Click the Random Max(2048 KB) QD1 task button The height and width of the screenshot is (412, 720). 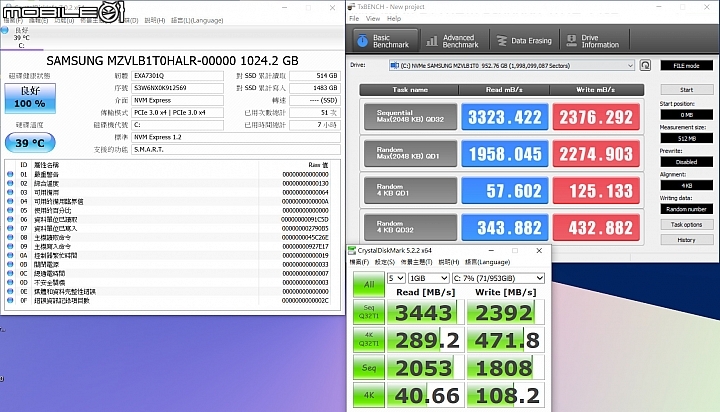[x=410, y=153]
